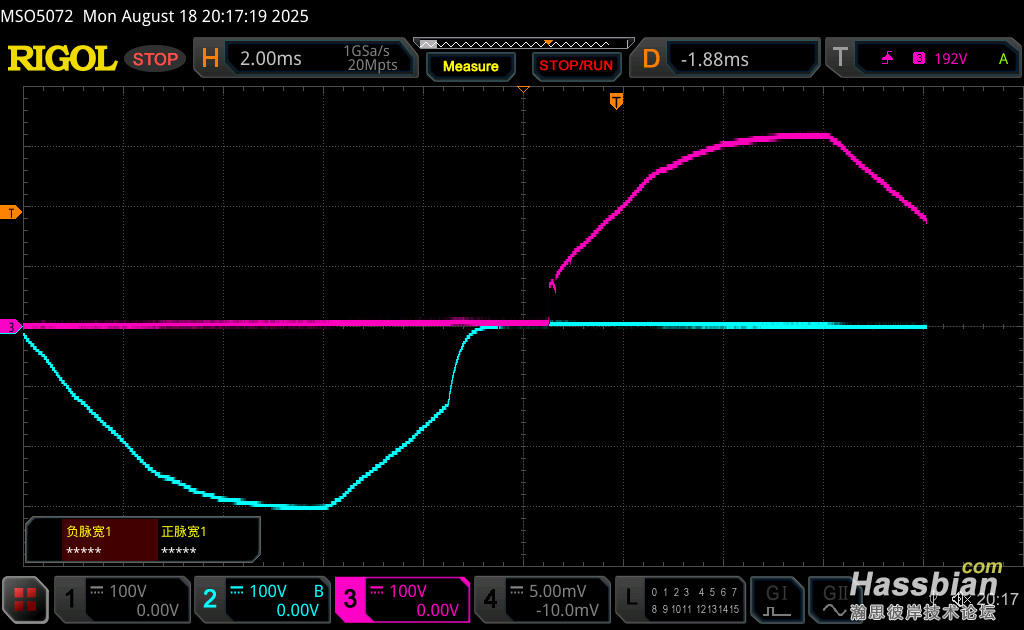Toggle channel 2 cyan waveform
The image size is (1024, 630).
261,600
